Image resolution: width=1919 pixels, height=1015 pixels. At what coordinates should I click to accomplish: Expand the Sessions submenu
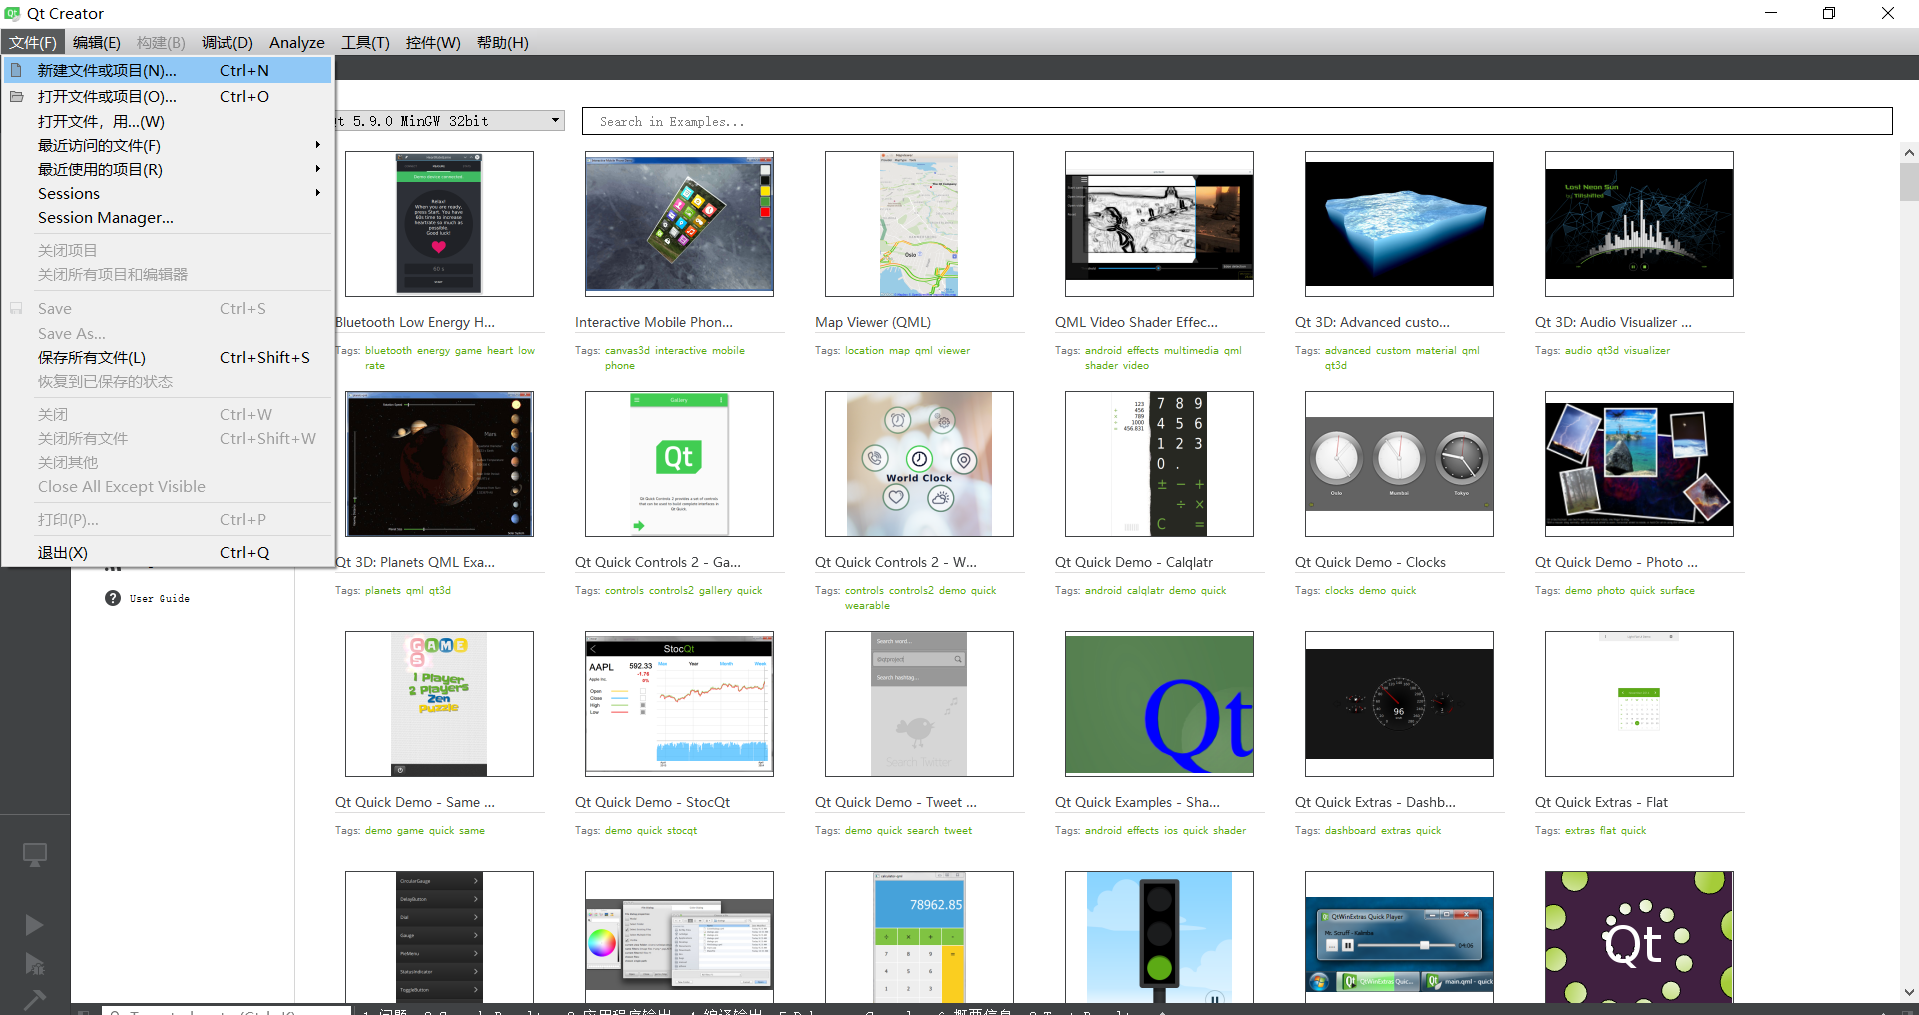(167, 193)
